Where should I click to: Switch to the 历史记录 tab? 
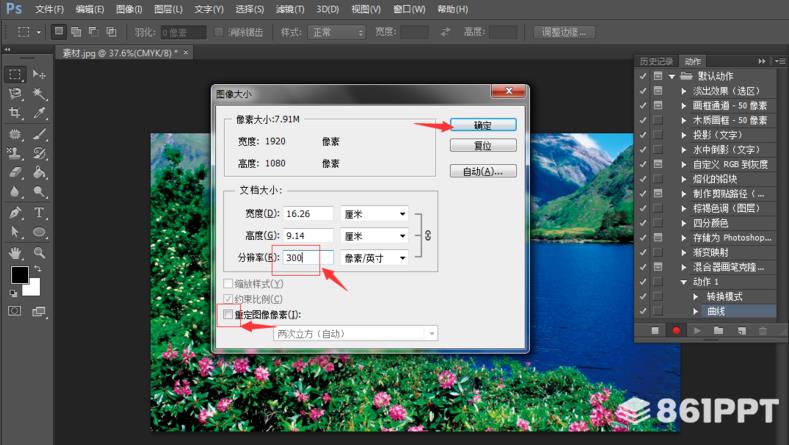coord(656,60)
